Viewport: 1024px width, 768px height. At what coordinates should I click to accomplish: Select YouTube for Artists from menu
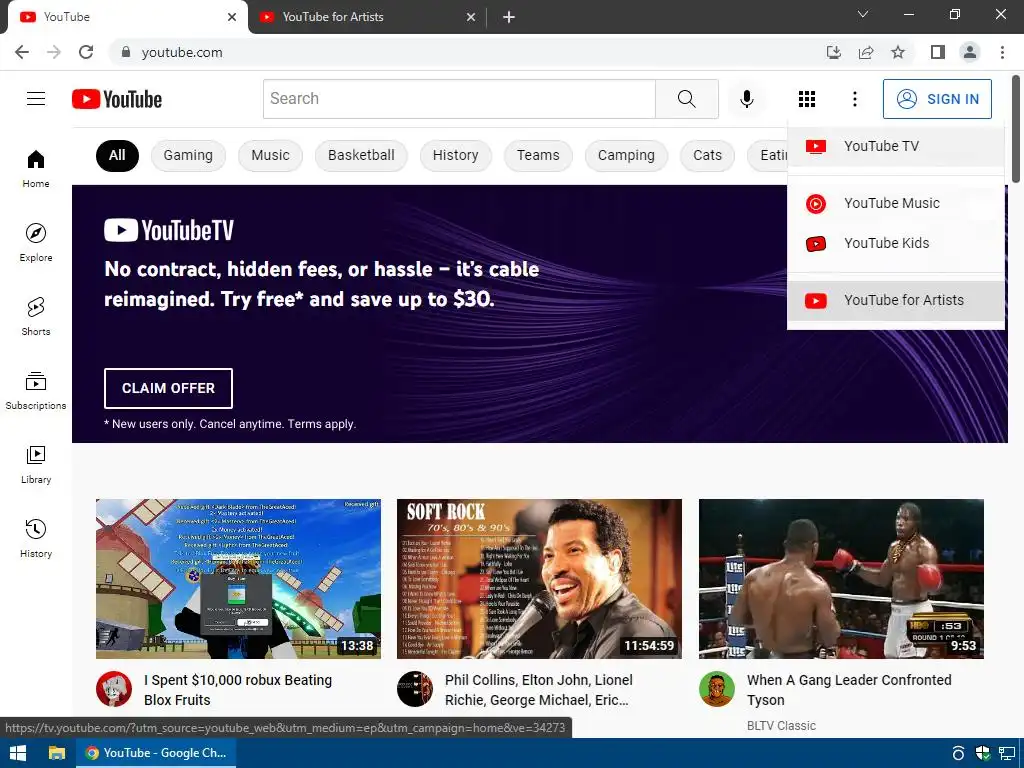pos(895,300)
